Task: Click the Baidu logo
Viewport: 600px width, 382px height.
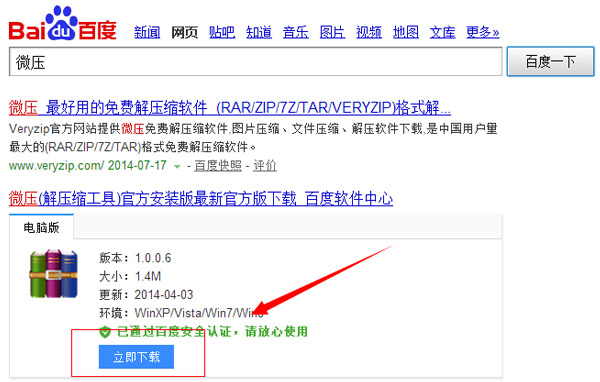Action: [x=62, y=24]
